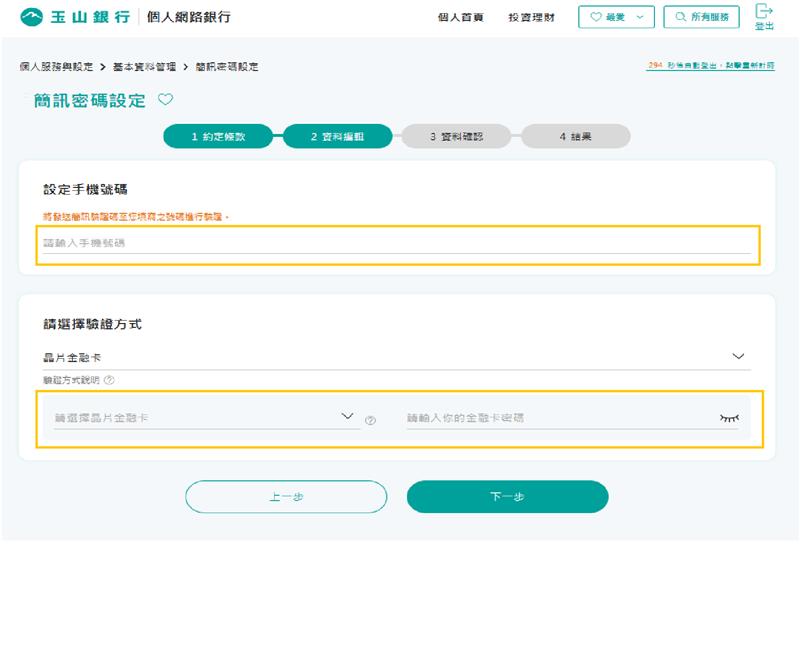
Task: Select step 1 約定條款 tab
Action: [x=218, y=136]
